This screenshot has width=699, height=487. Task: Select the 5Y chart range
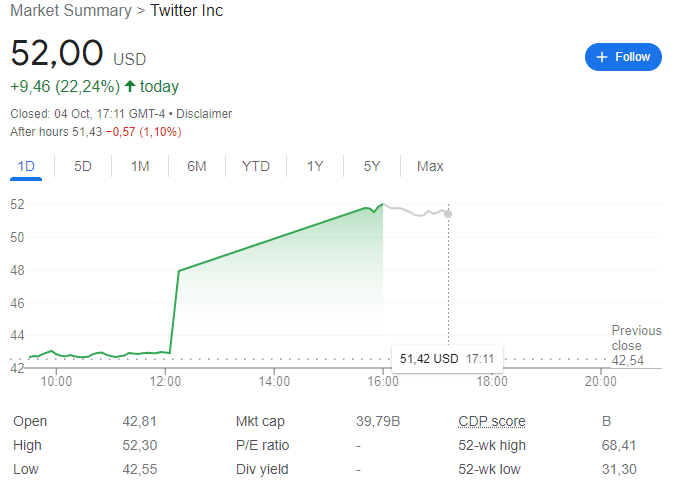[372, 166]
